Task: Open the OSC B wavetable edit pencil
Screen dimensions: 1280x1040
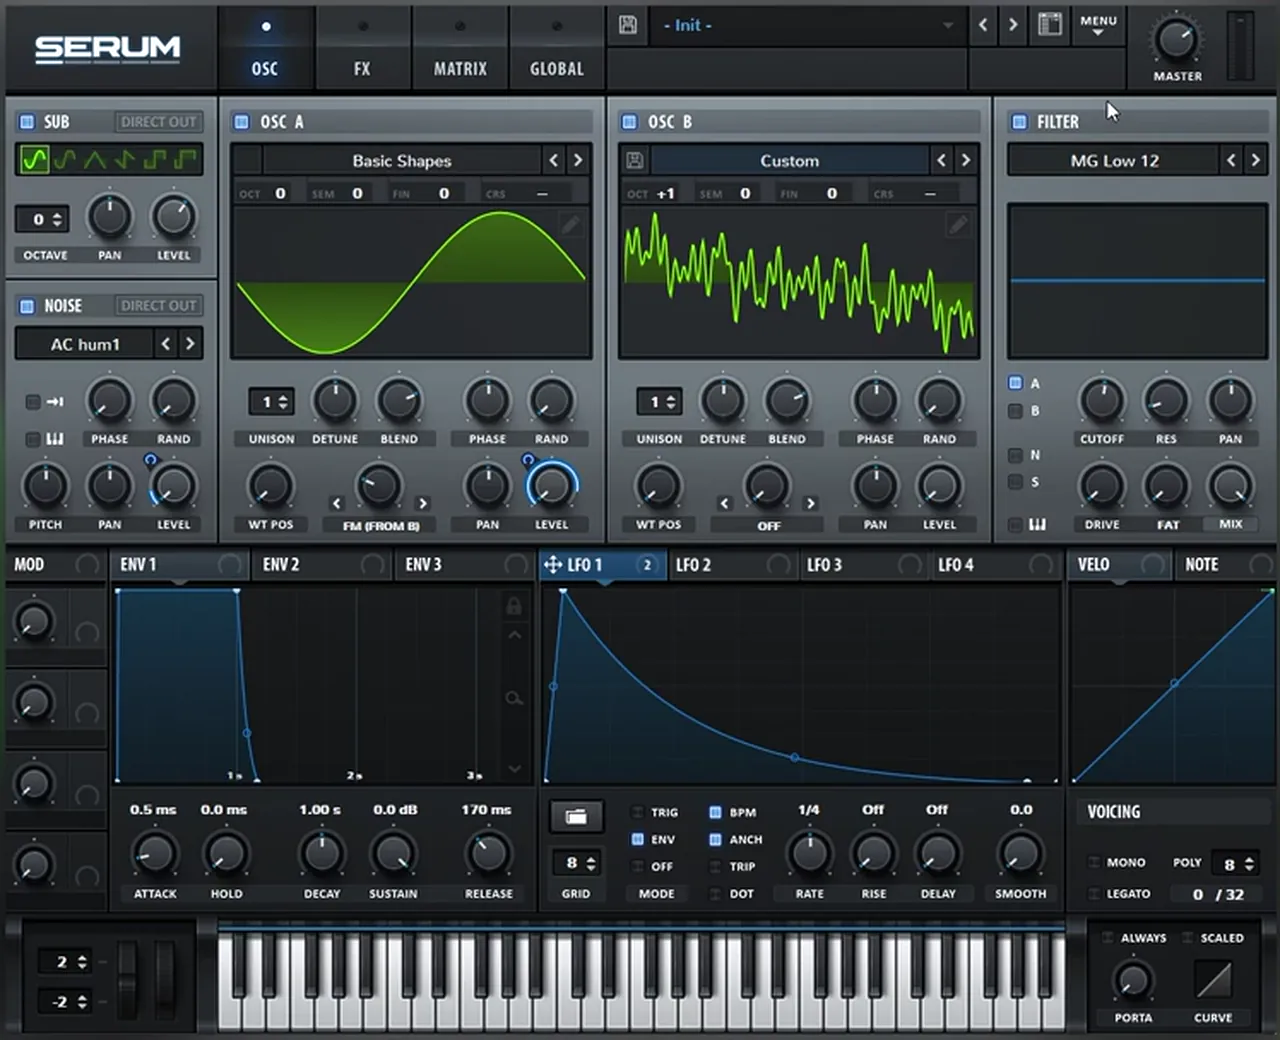Action: [x=957, y=225]
